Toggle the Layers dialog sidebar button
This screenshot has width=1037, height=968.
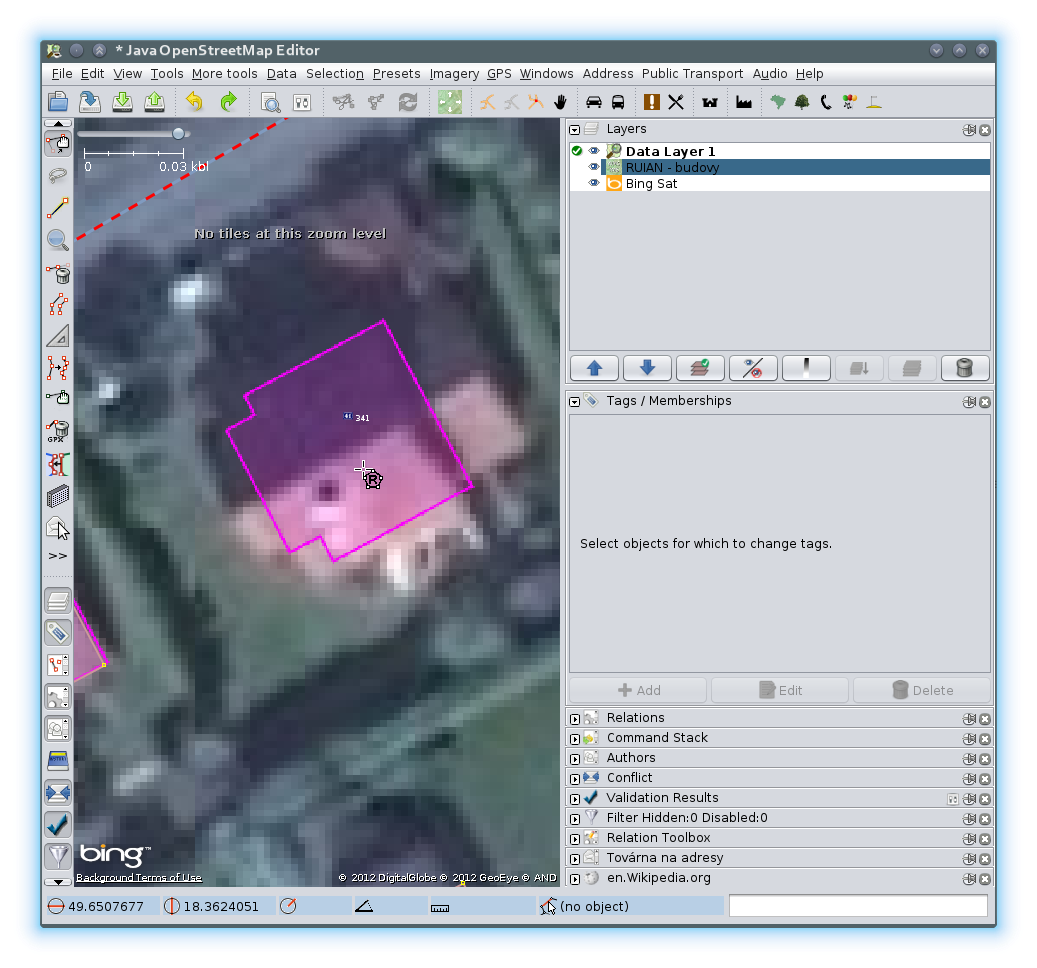pos(58,601)
